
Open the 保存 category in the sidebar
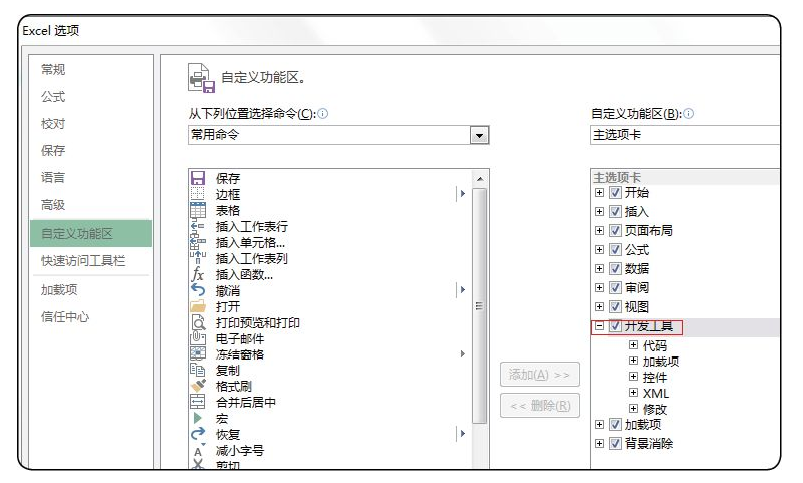tap(53, 151)
